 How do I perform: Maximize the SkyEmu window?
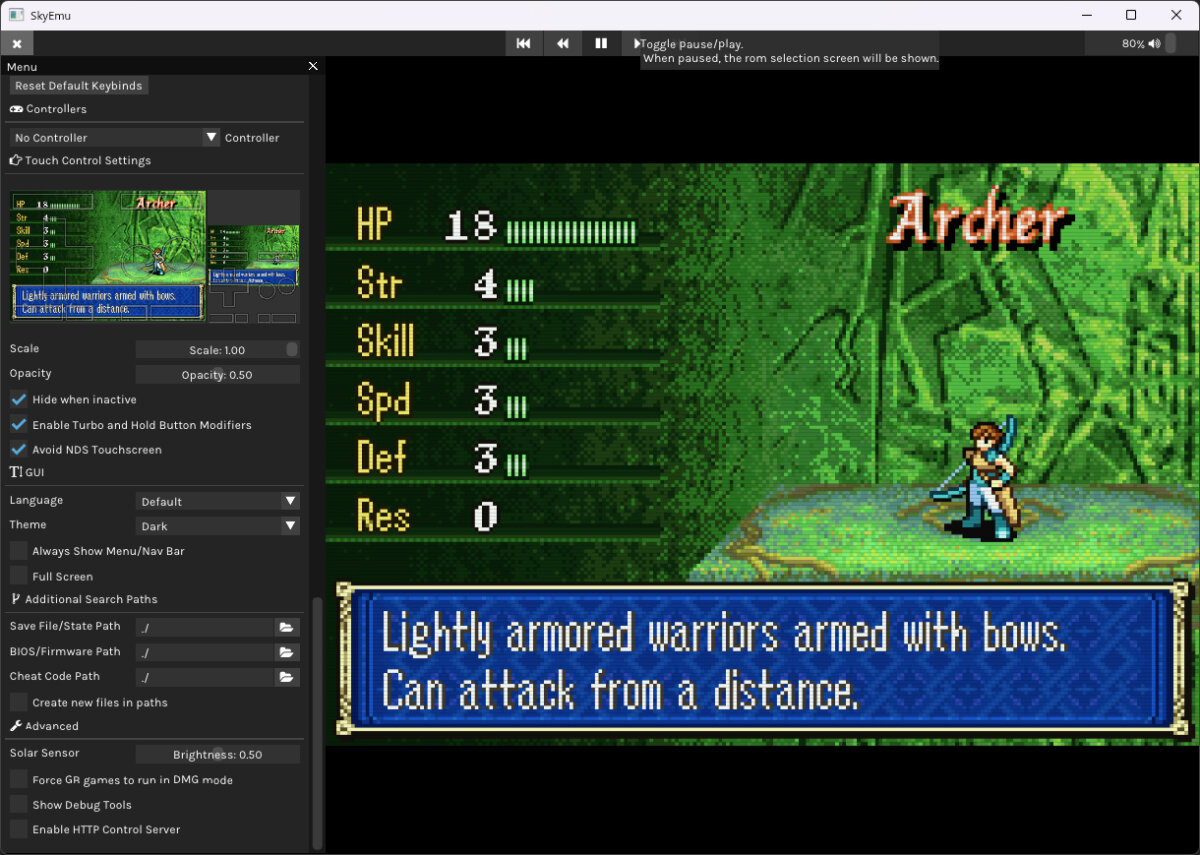click(x=1131, y=15)
